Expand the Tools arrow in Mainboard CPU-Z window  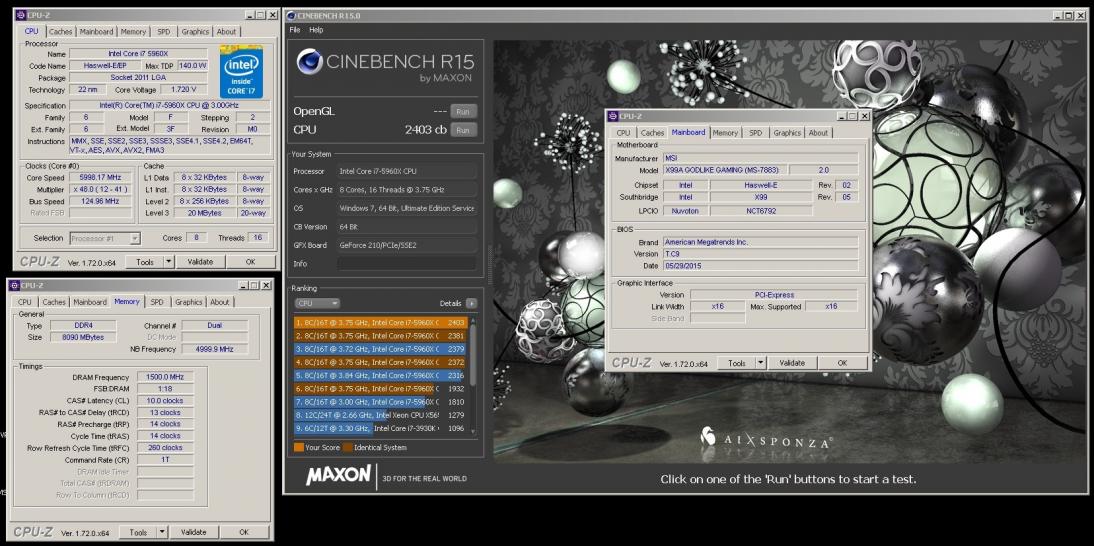click(760, 363)
